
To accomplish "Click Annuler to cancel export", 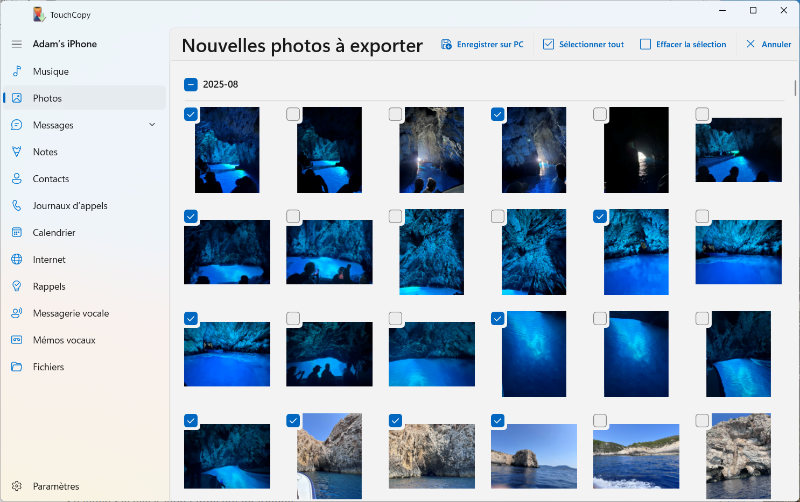I will (x=768, y=44).
